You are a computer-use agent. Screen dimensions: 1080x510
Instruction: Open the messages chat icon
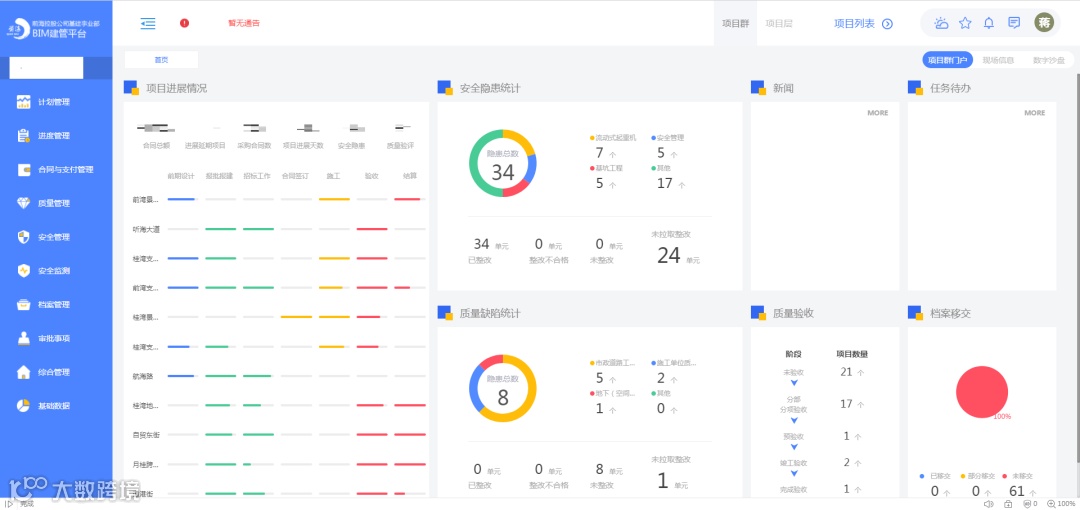tap(1014, 23)
